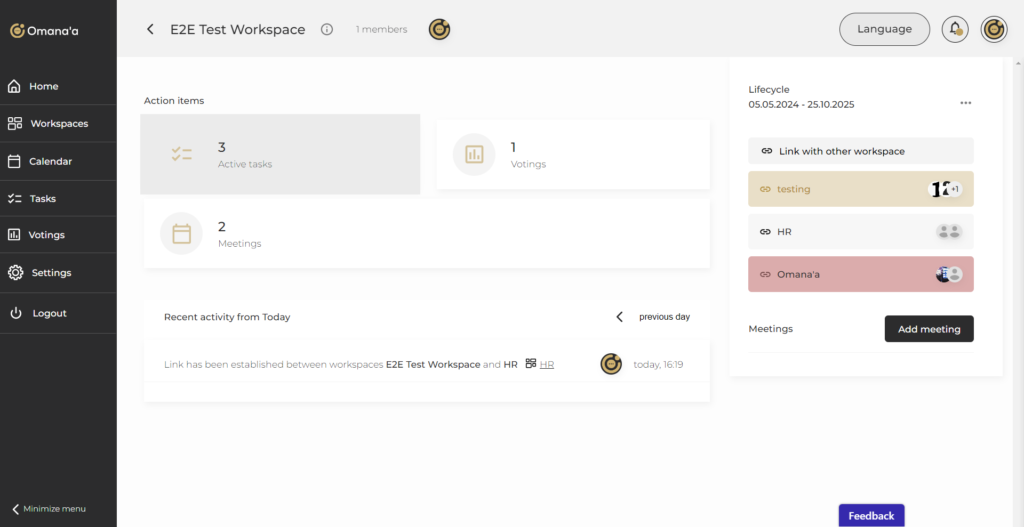Select the Active tasks card

280,154
